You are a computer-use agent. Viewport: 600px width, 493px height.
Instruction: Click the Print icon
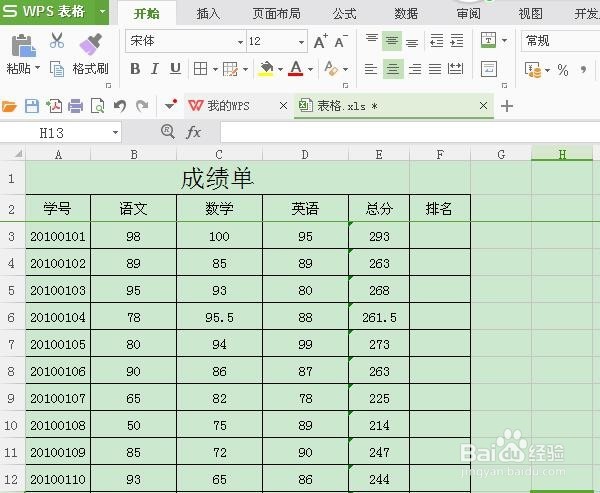click(75, 106)
